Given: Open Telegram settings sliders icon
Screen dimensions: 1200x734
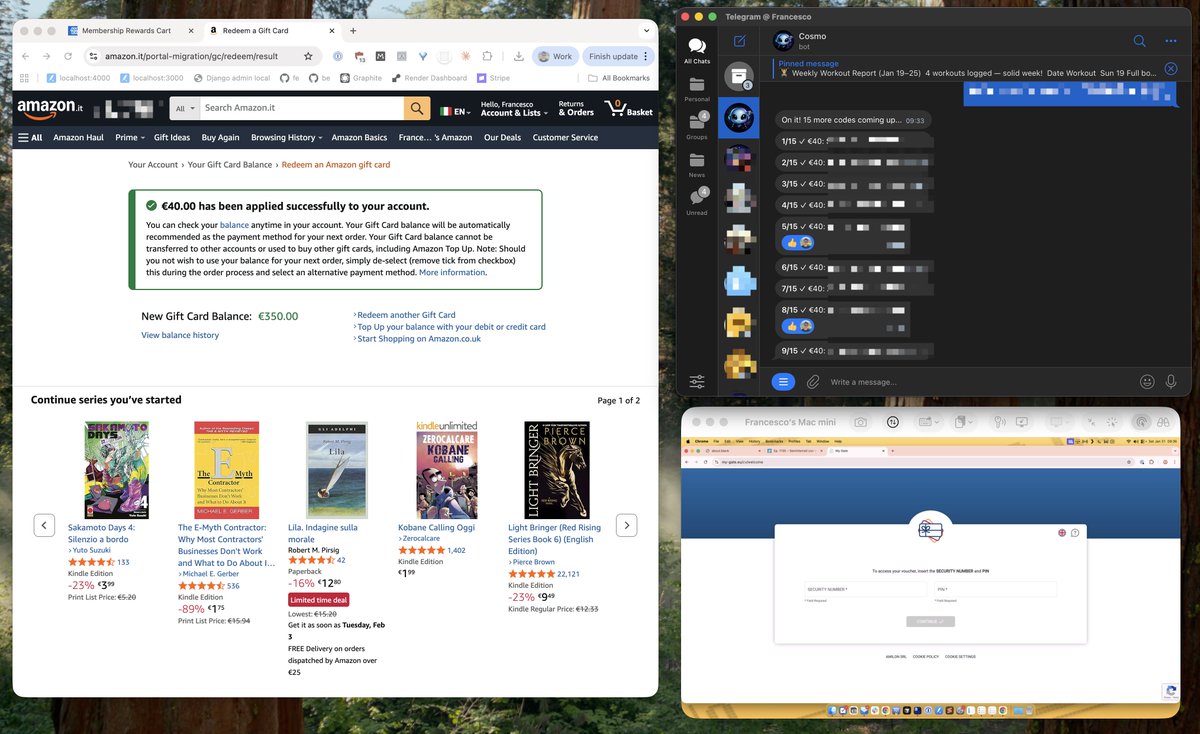Looking at the screenshot, I should tap(697, 382).
